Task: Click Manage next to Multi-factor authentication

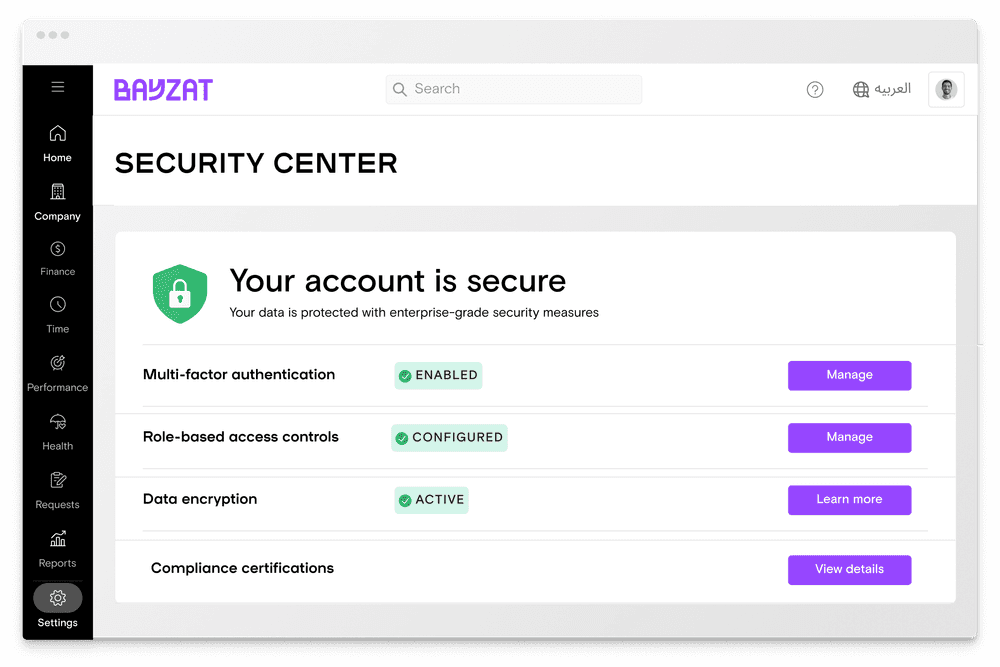Action: pyautogui.click(x=849, y=375)
